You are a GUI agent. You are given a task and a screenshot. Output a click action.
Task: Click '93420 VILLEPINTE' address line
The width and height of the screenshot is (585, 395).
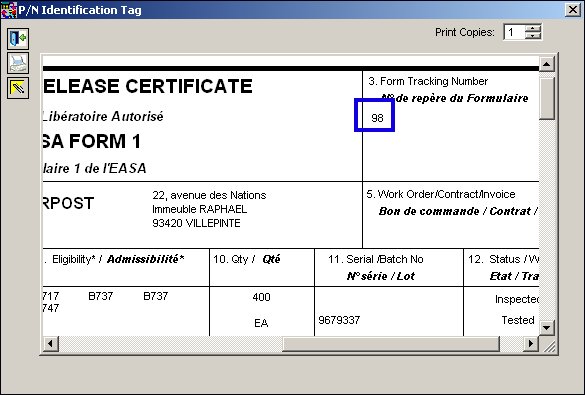tap(196, 223)
